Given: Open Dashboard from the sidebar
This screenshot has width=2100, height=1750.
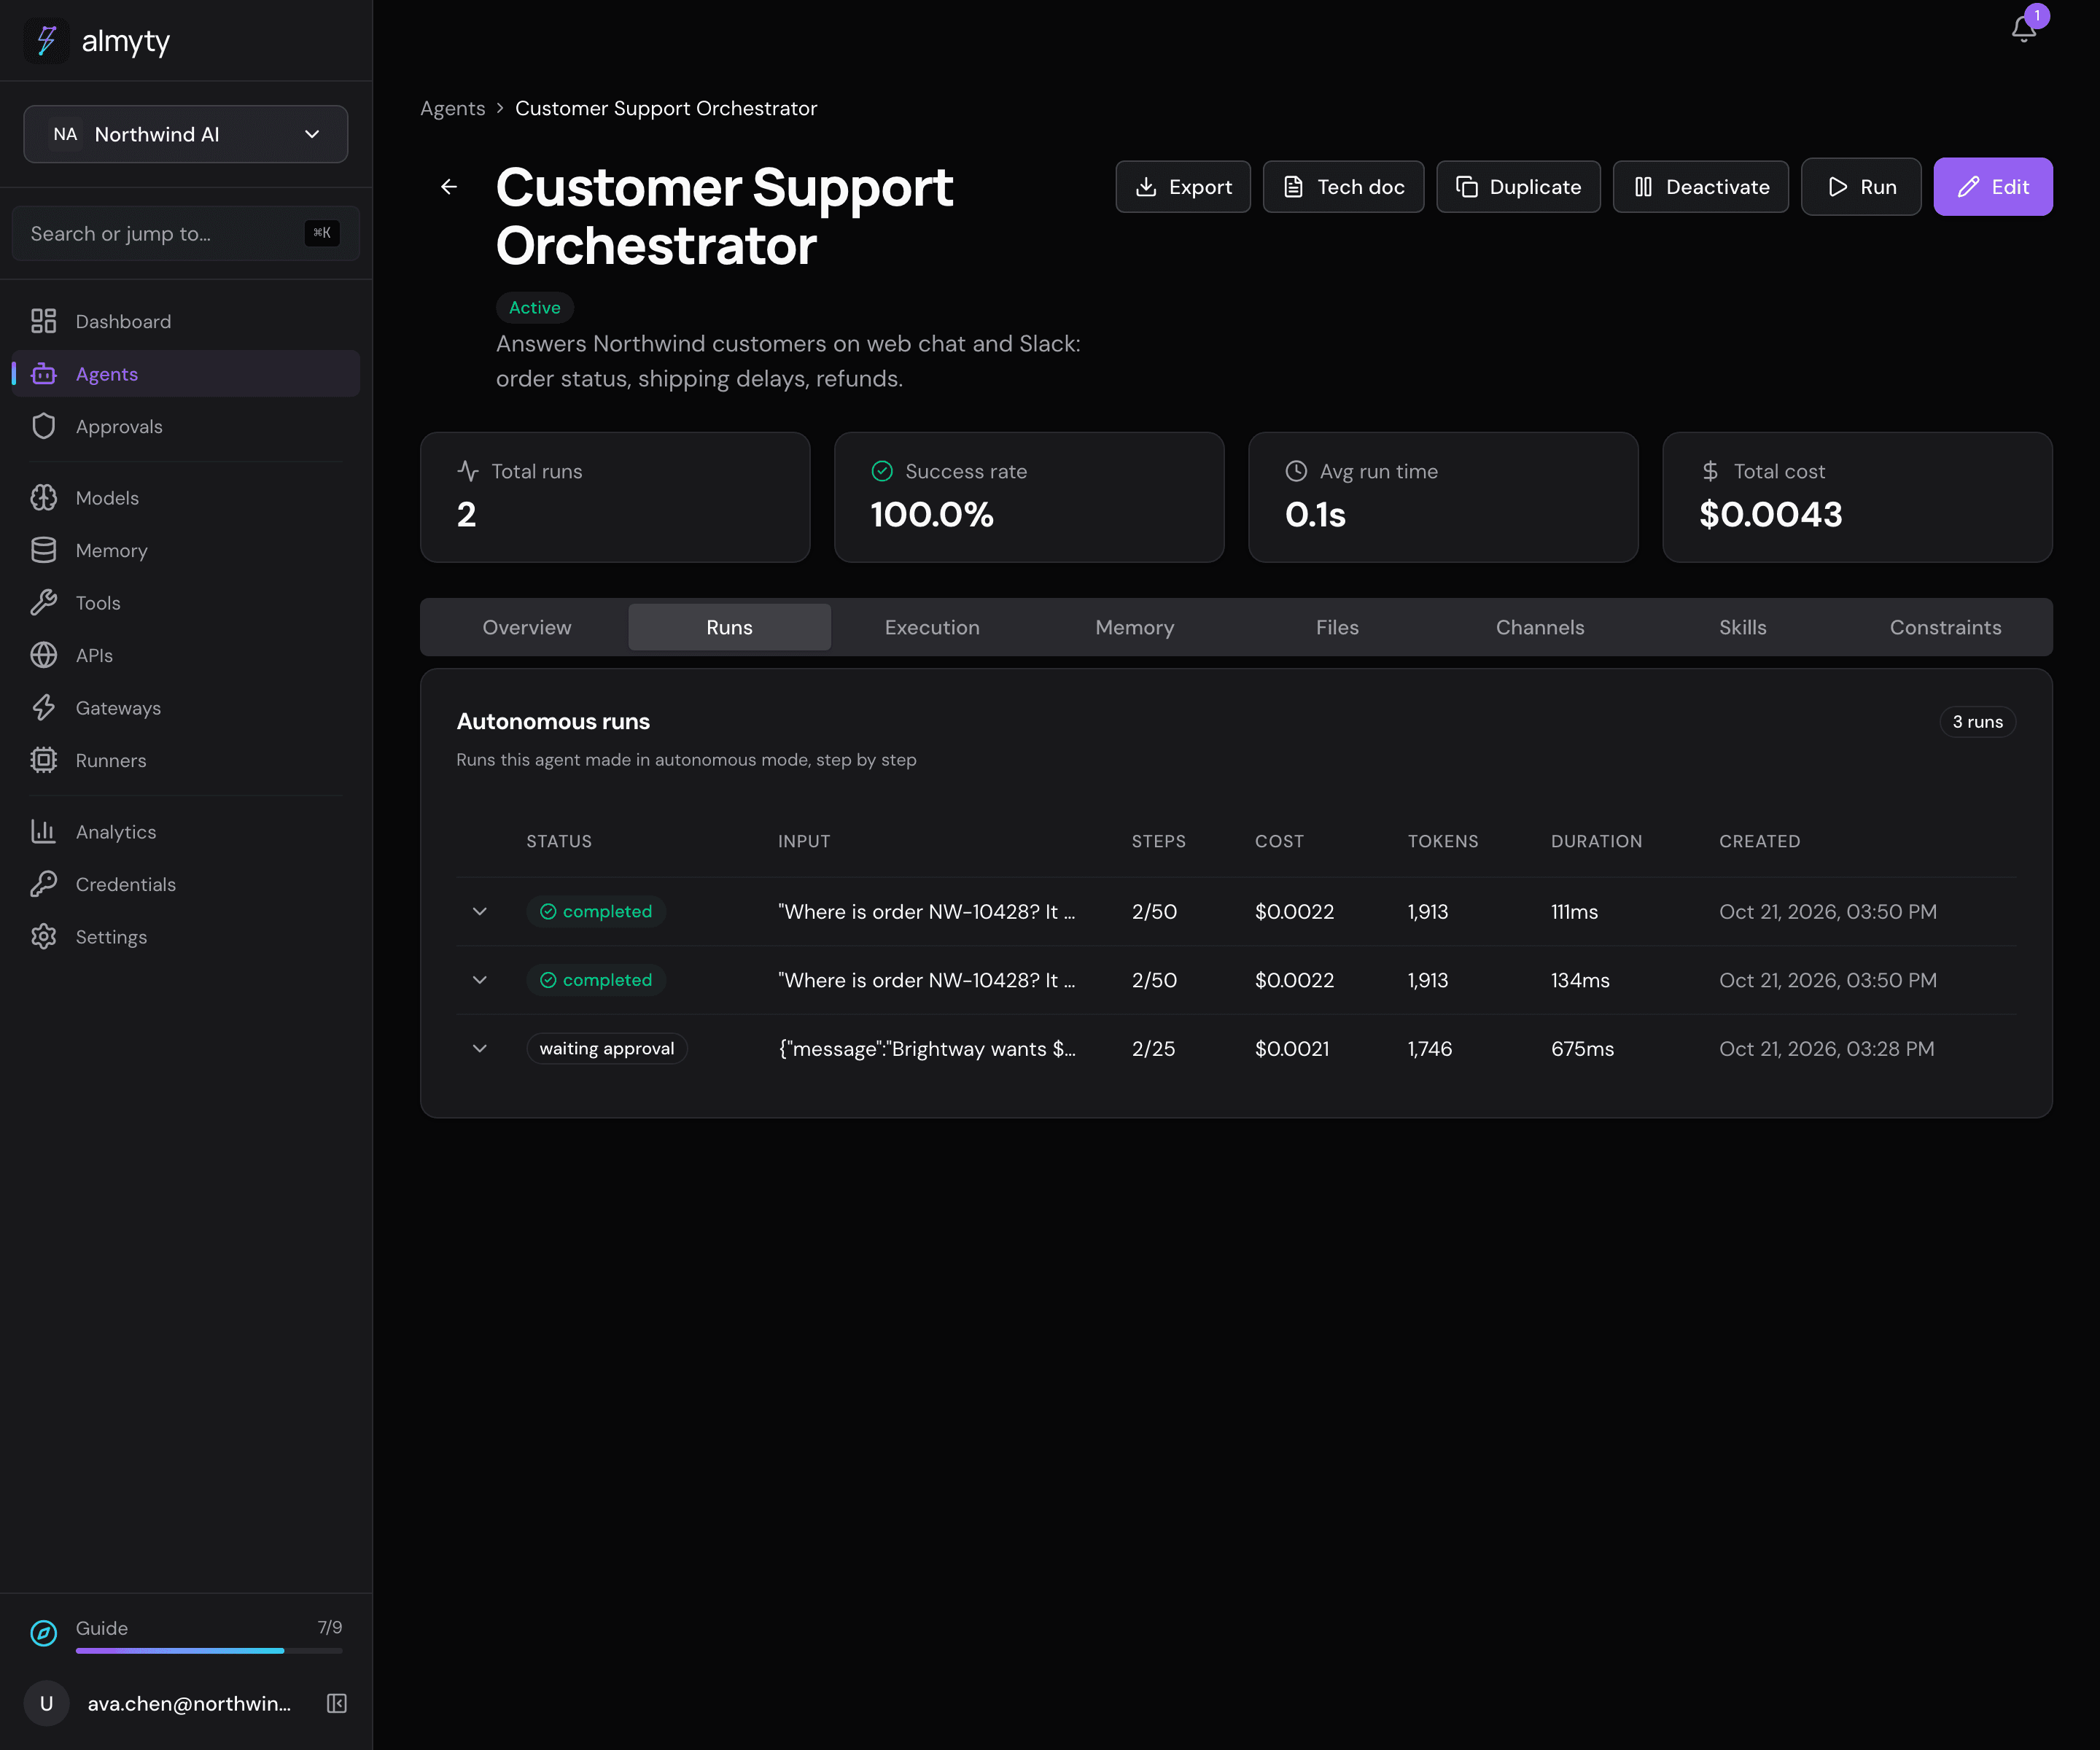Looking at the screenshot, I should (185, 321).
